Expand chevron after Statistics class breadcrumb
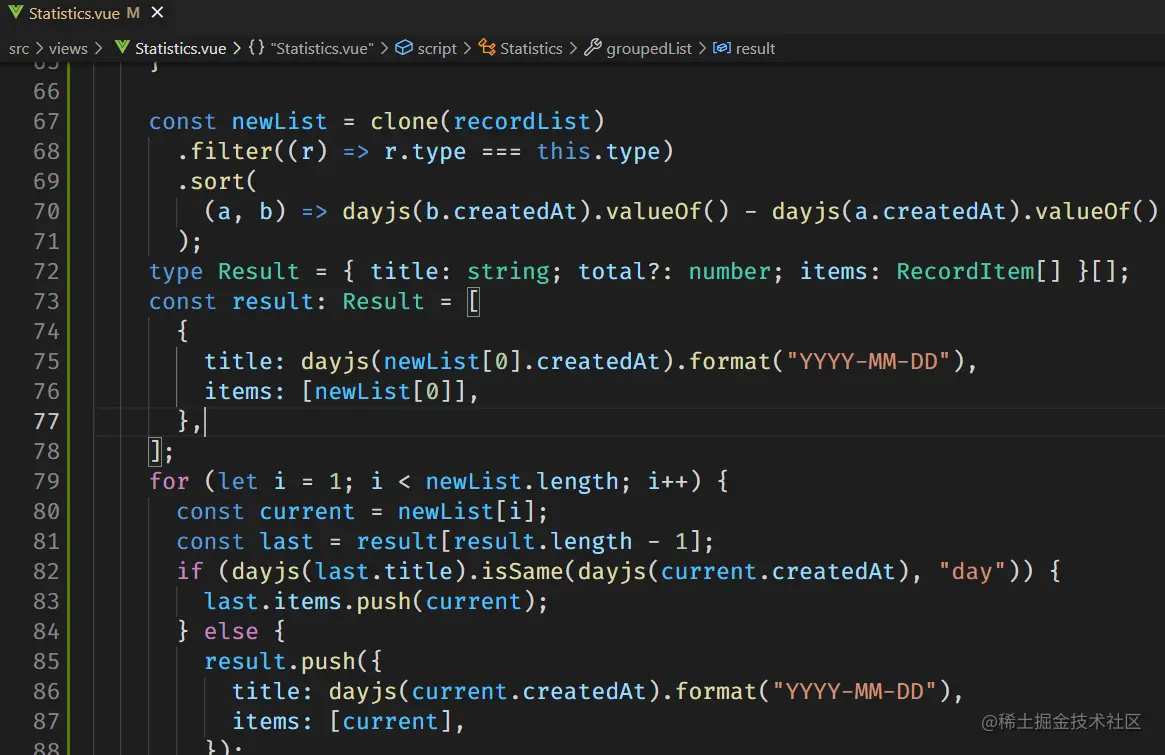Viewport: 1165px width, 755px height. point(573,48)
